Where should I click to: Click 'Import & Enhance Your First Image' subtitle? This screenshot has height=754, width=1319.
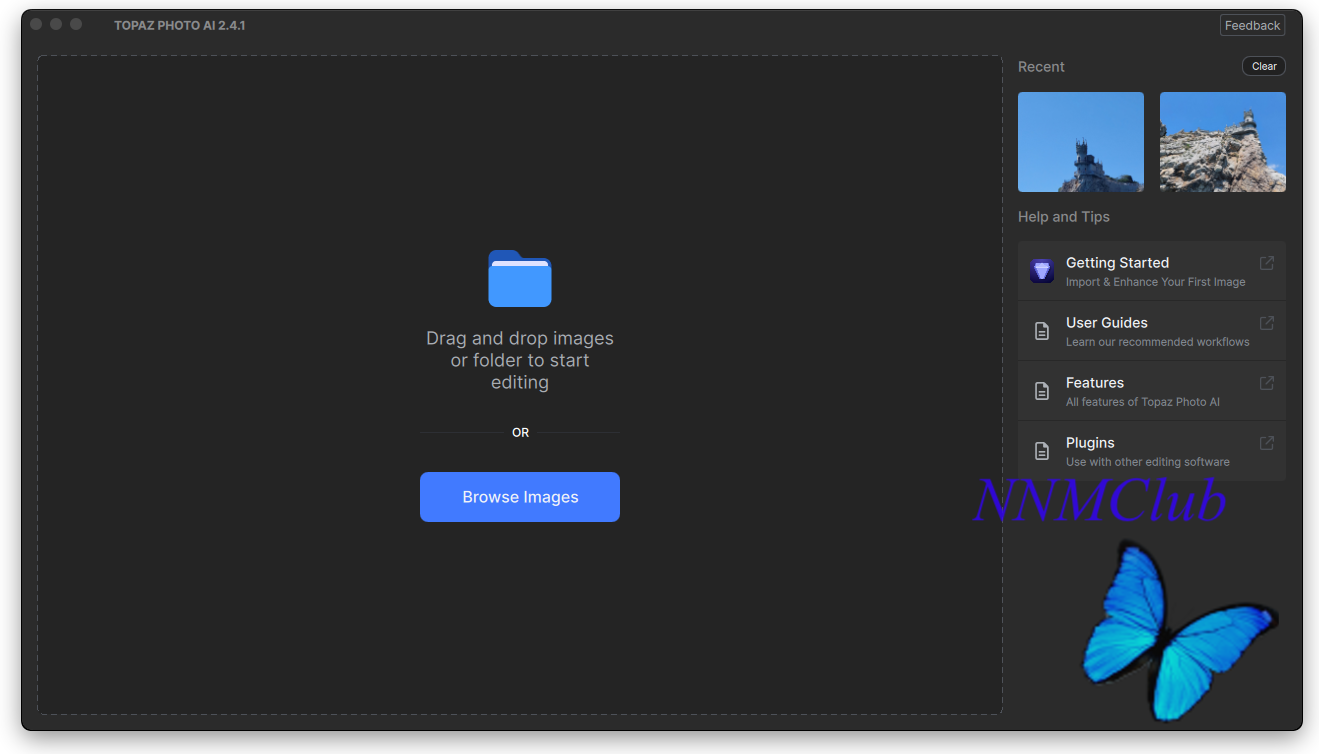click(1156, 282)
